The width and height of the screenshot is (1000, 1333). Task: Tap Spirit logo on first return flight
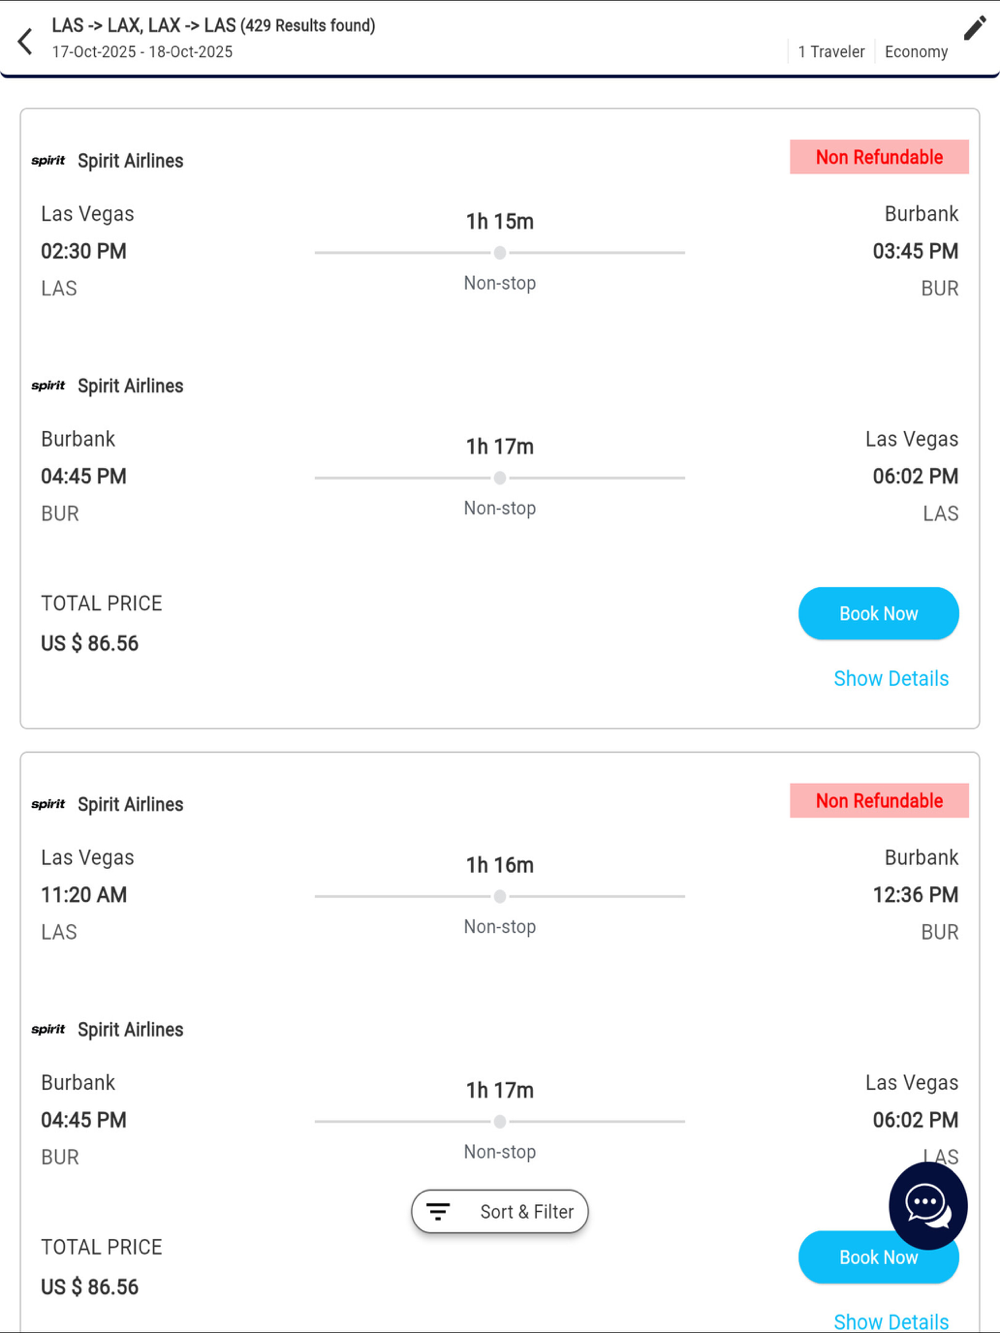(x=48, y=386)
